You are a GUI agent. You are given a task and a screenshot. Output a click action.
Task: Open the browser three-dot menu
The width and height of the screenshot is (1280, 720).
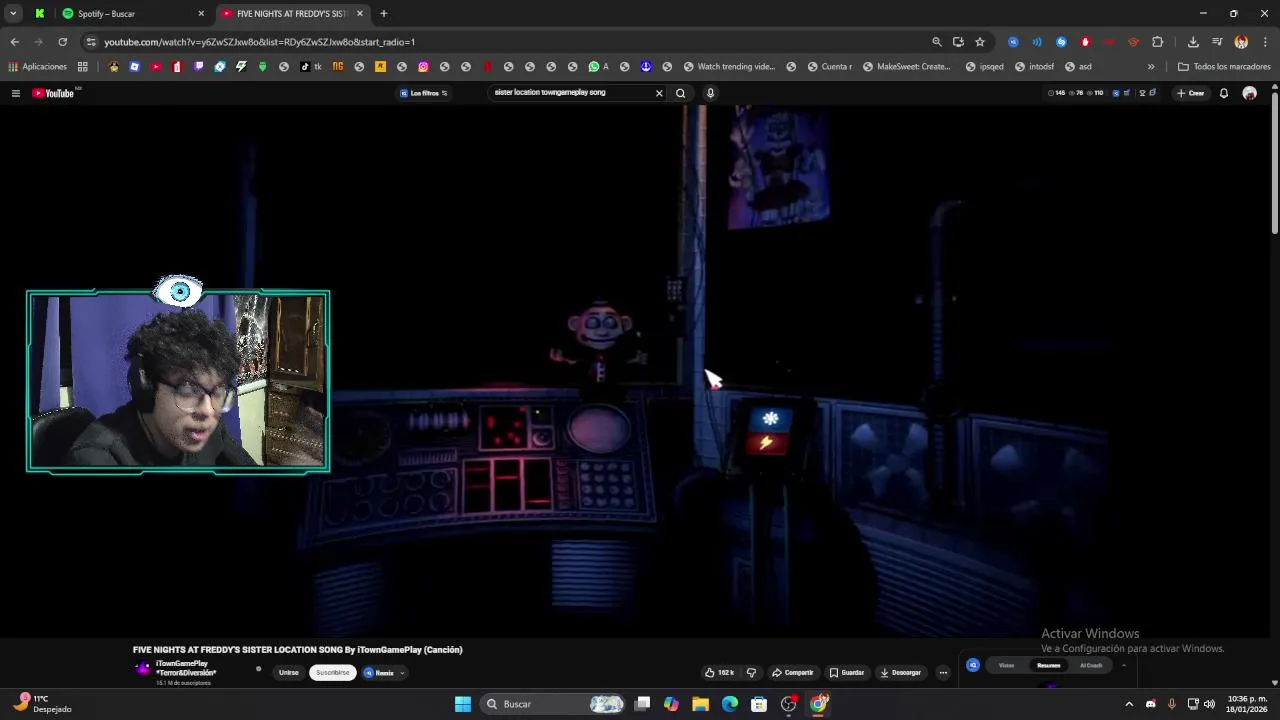(x=1266, y=42)
